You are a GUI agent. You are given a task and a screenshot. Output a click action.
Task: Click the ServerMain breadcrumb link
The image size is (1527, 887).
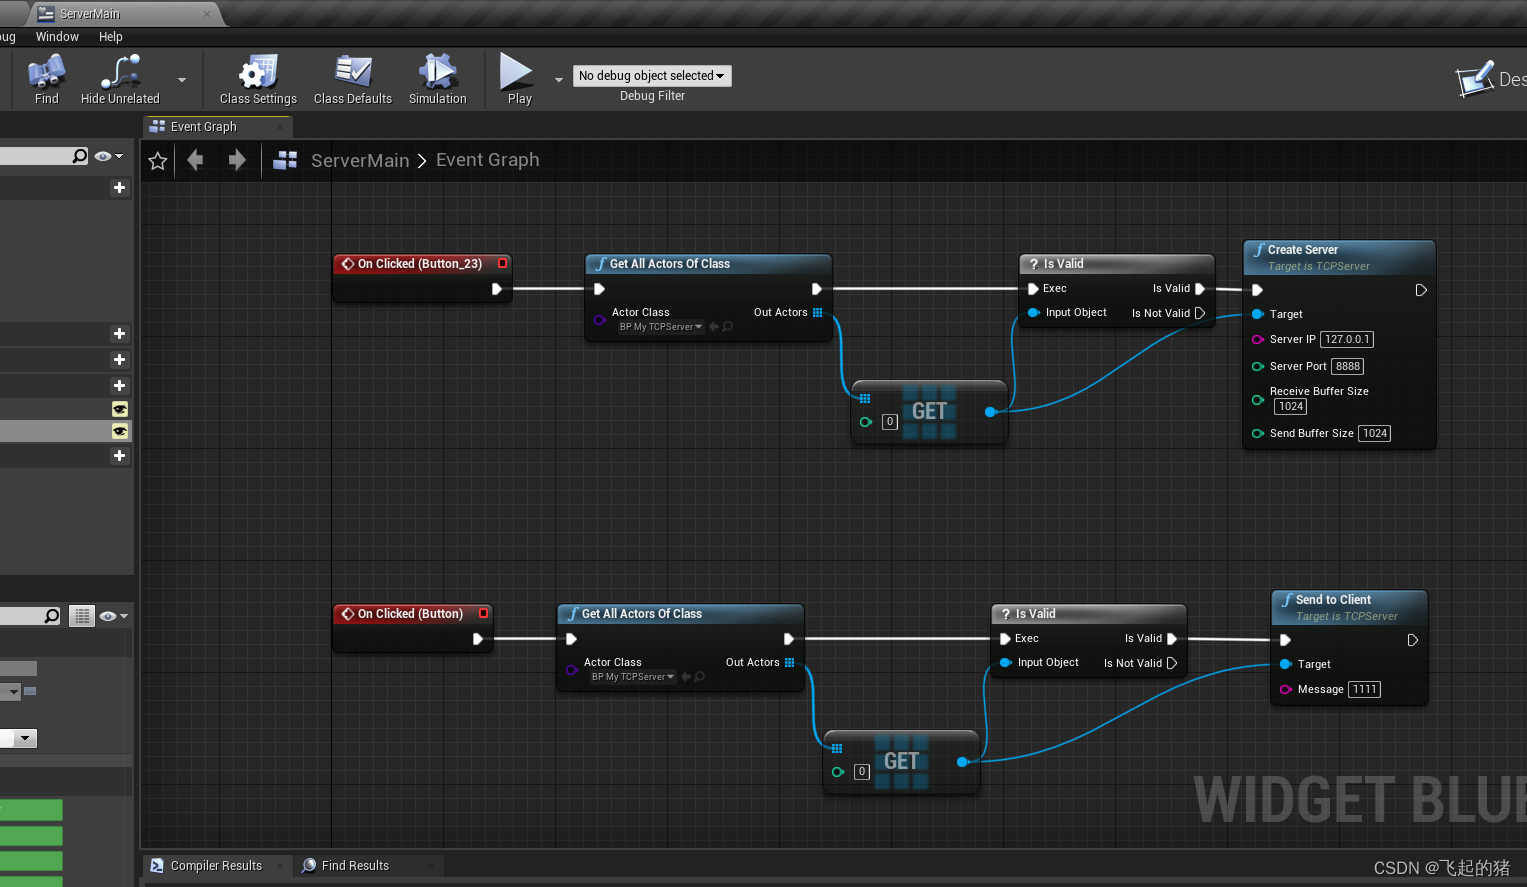pyautogui.click(x=360, y=160)
